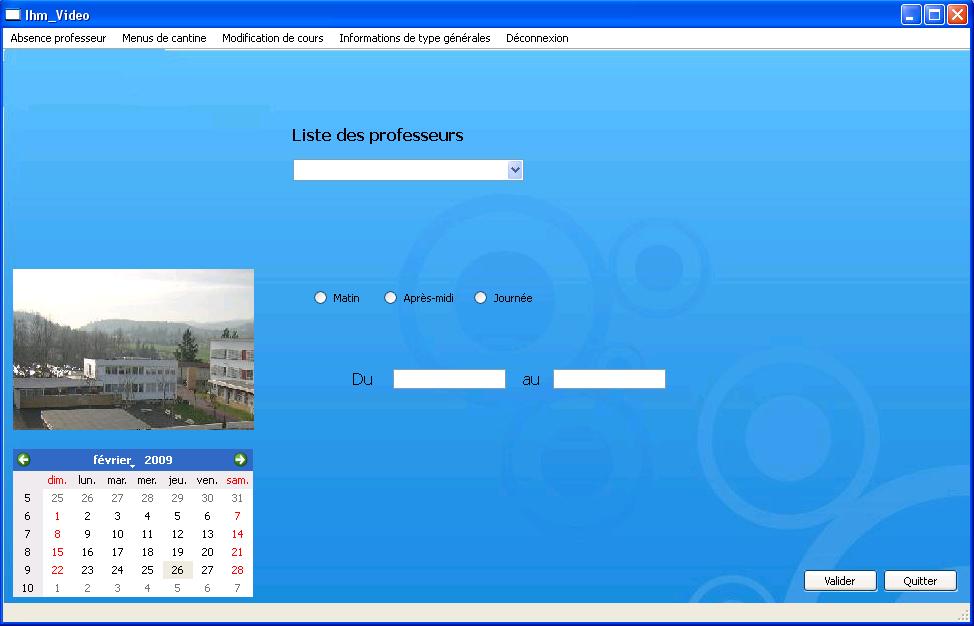The height and width of the screenshot is (626, 974).
Task: Select February 20 in the calendar
Action: click(207, 552)
